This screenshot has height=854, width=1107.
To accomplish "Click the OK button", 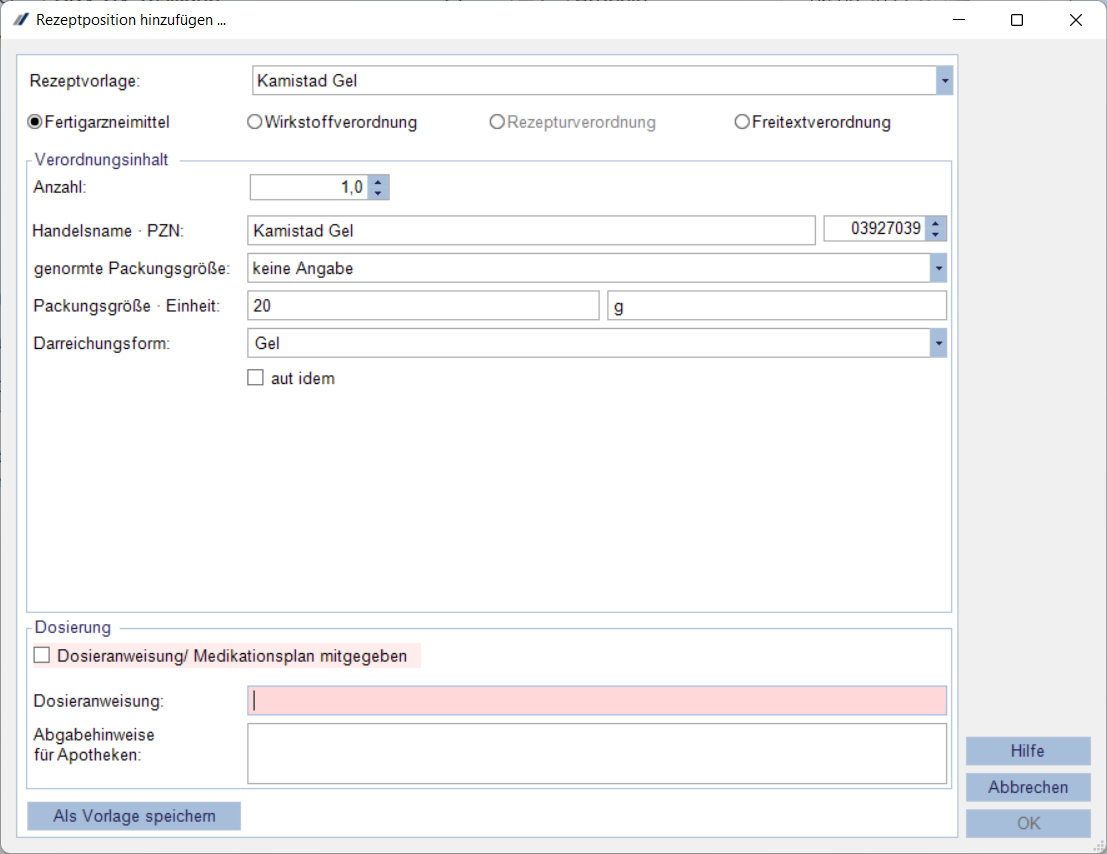I will coord(1028,823).
